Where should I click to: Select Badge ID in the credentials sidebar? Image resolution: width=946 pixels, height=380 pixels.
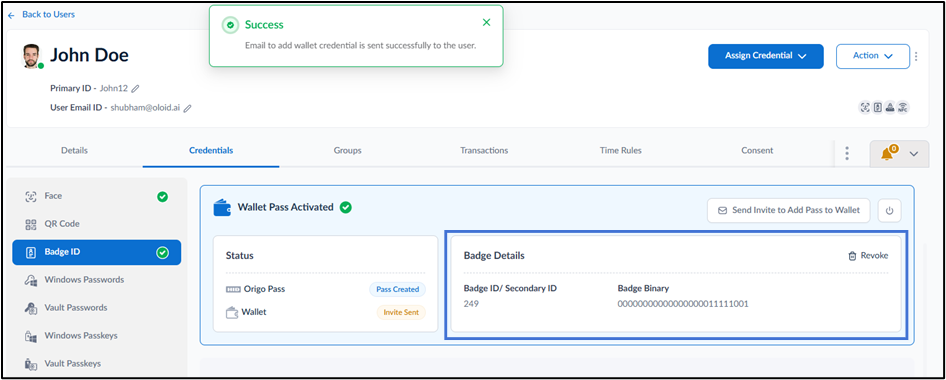[97, 253]
